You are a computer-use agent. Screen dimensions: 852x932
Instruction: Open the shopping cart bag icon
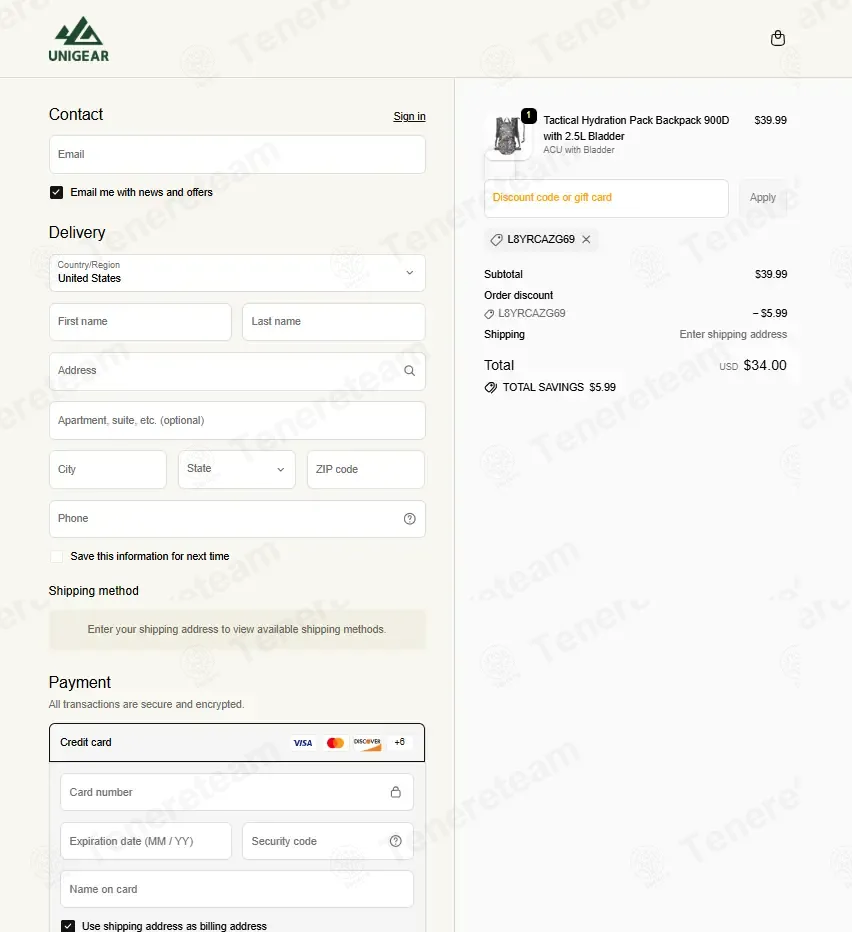(x=778, y=39)
